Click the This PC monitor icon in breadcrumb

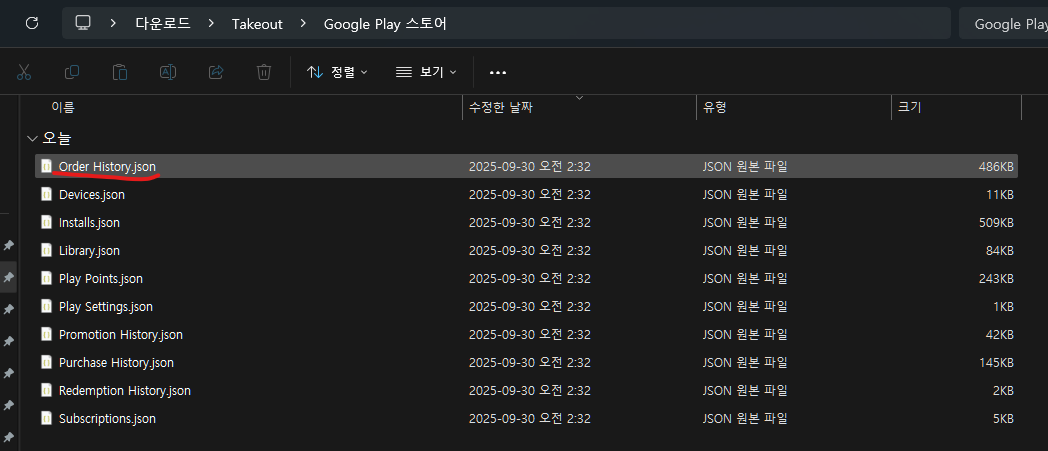coord(83,23)
